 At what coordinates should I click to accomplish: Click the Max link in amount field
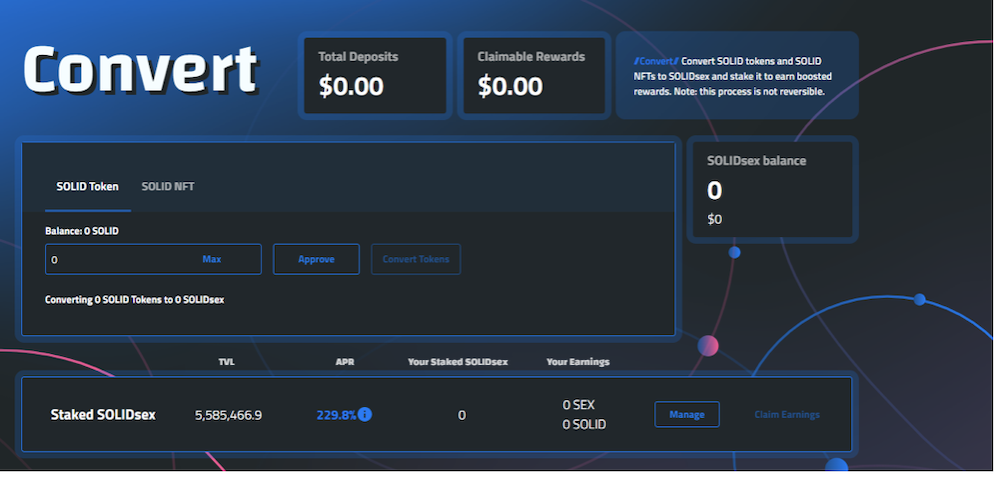pyautogui.click(x=212, y=259)
